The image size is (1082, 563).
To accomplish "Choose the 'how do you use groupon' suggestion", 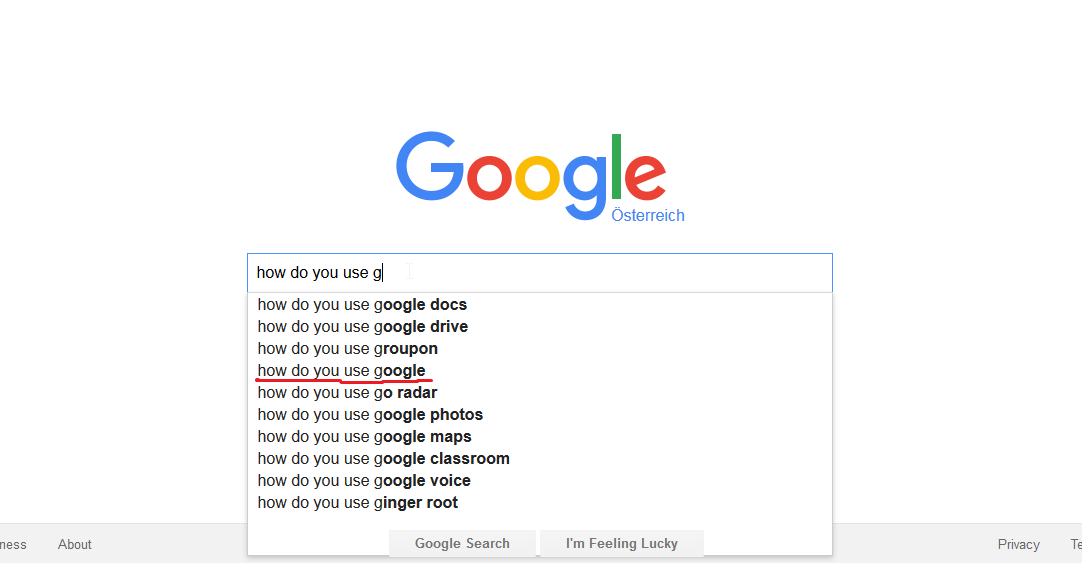I will point(540,348).
